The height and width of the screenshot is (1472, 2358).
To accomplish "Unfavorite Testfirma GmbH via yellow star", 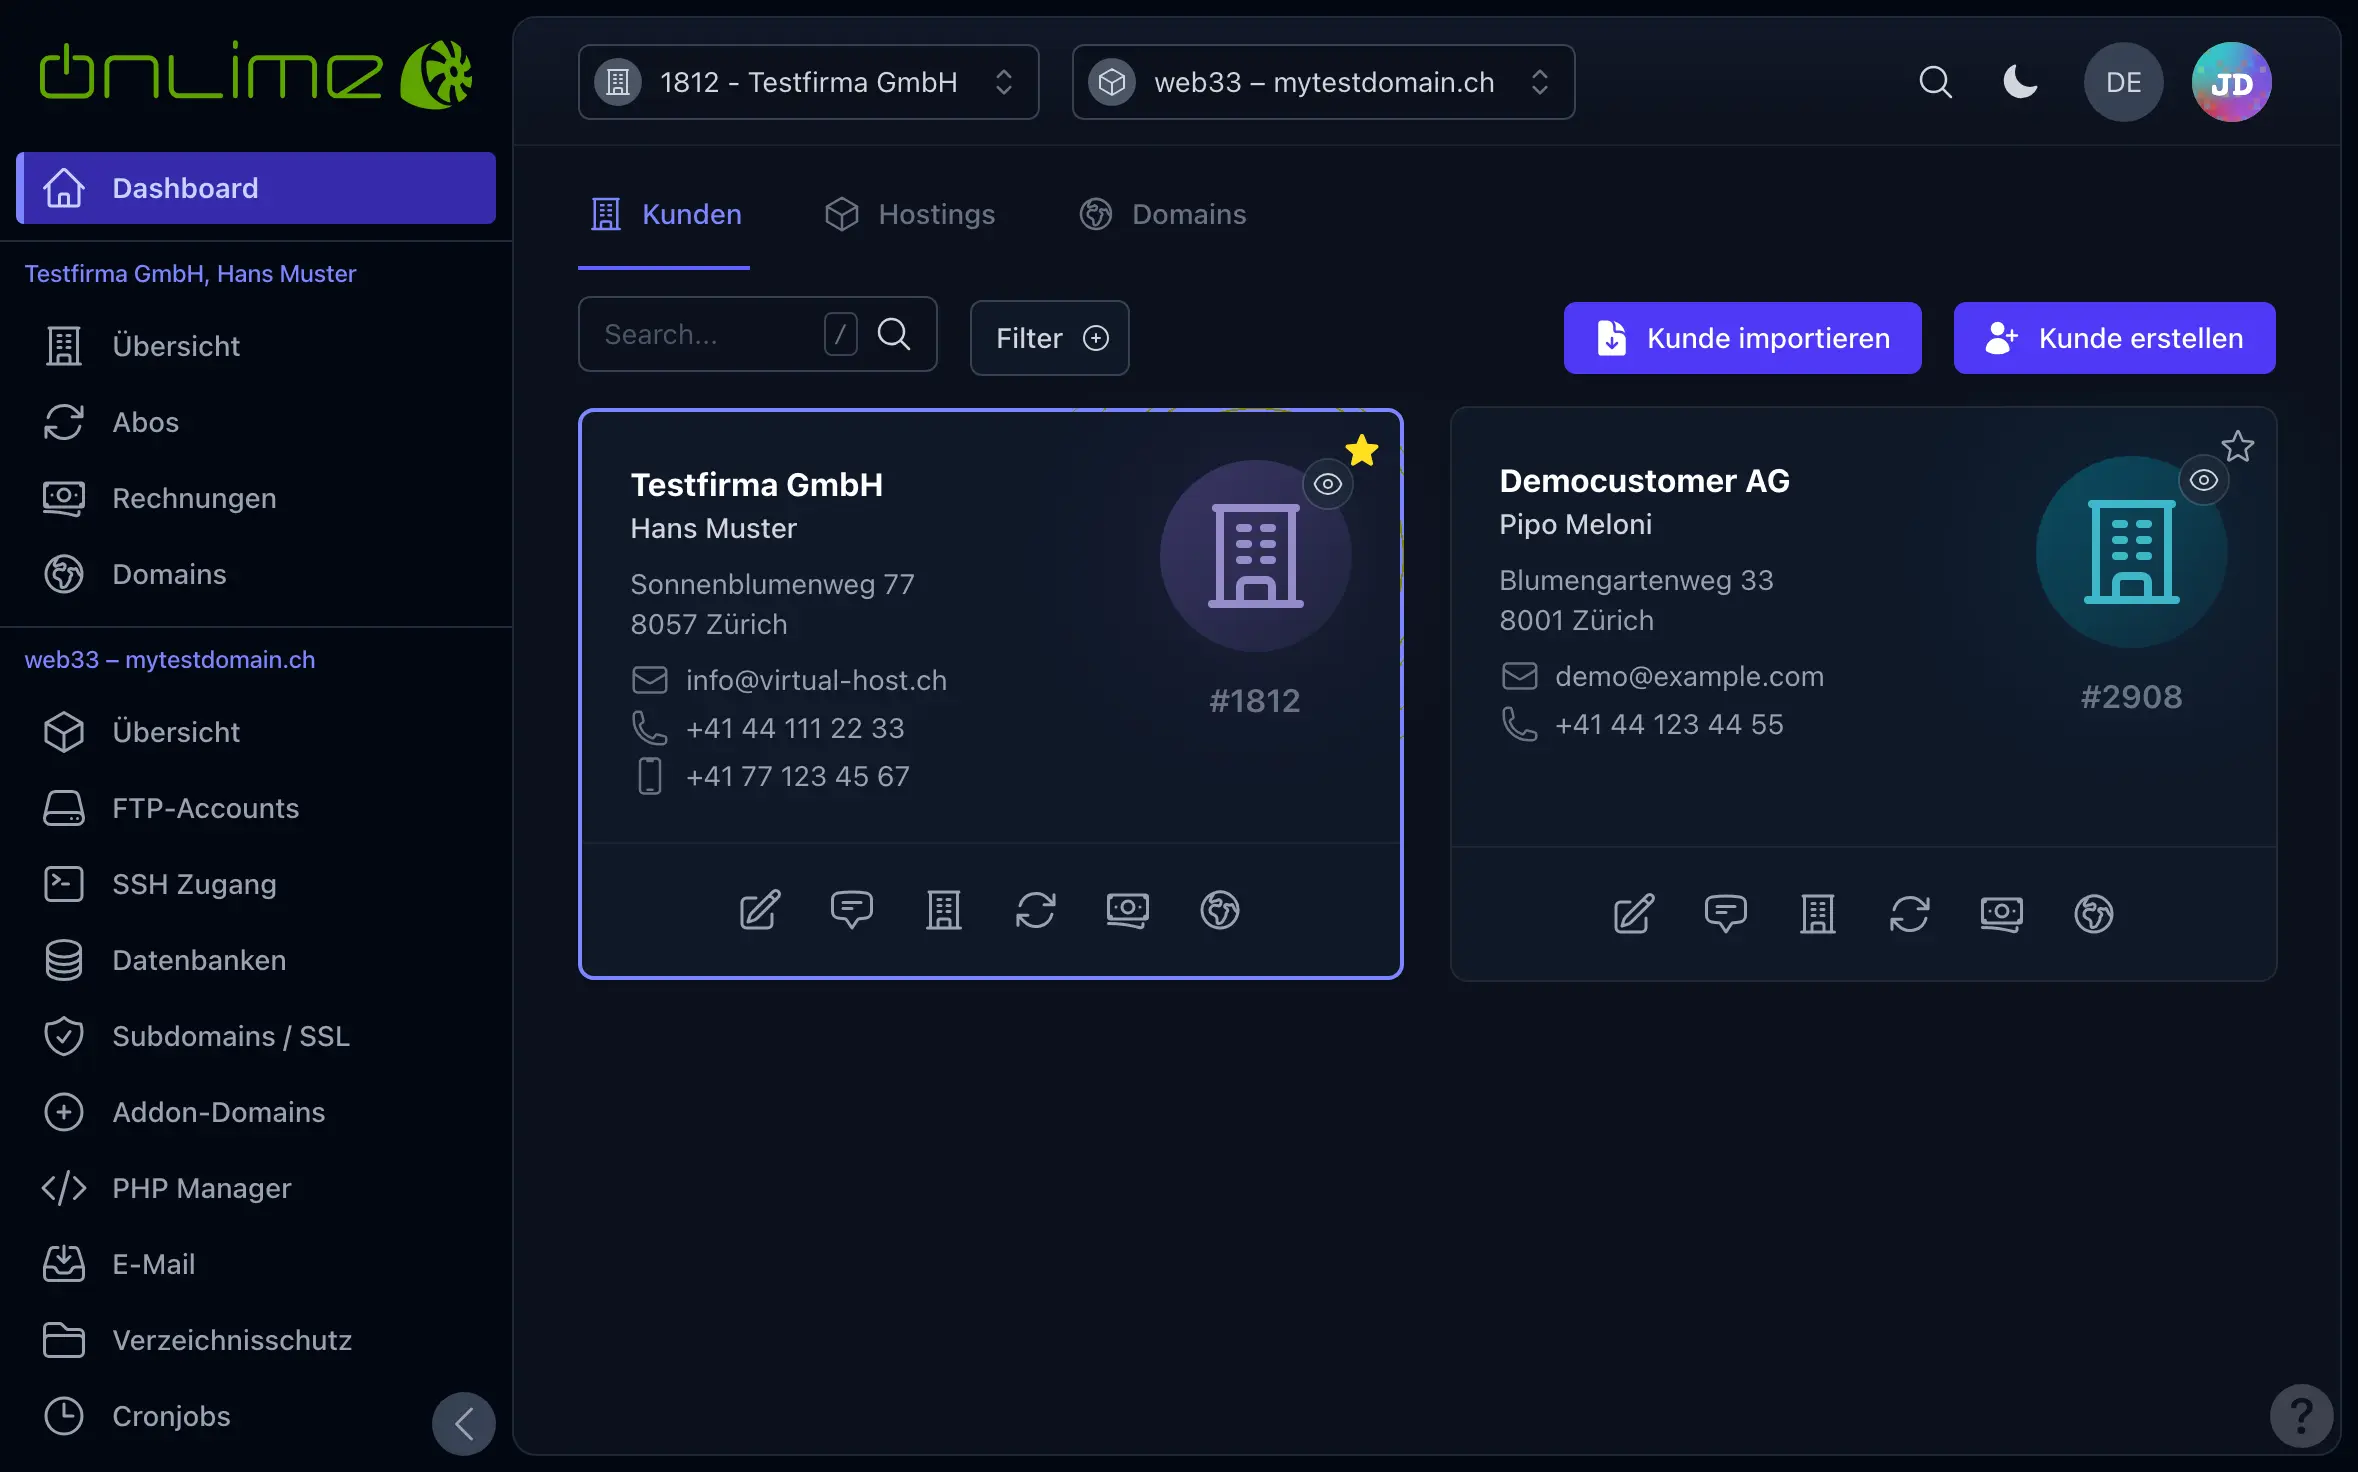I will pyautogui.click(x=1362, y=450).
